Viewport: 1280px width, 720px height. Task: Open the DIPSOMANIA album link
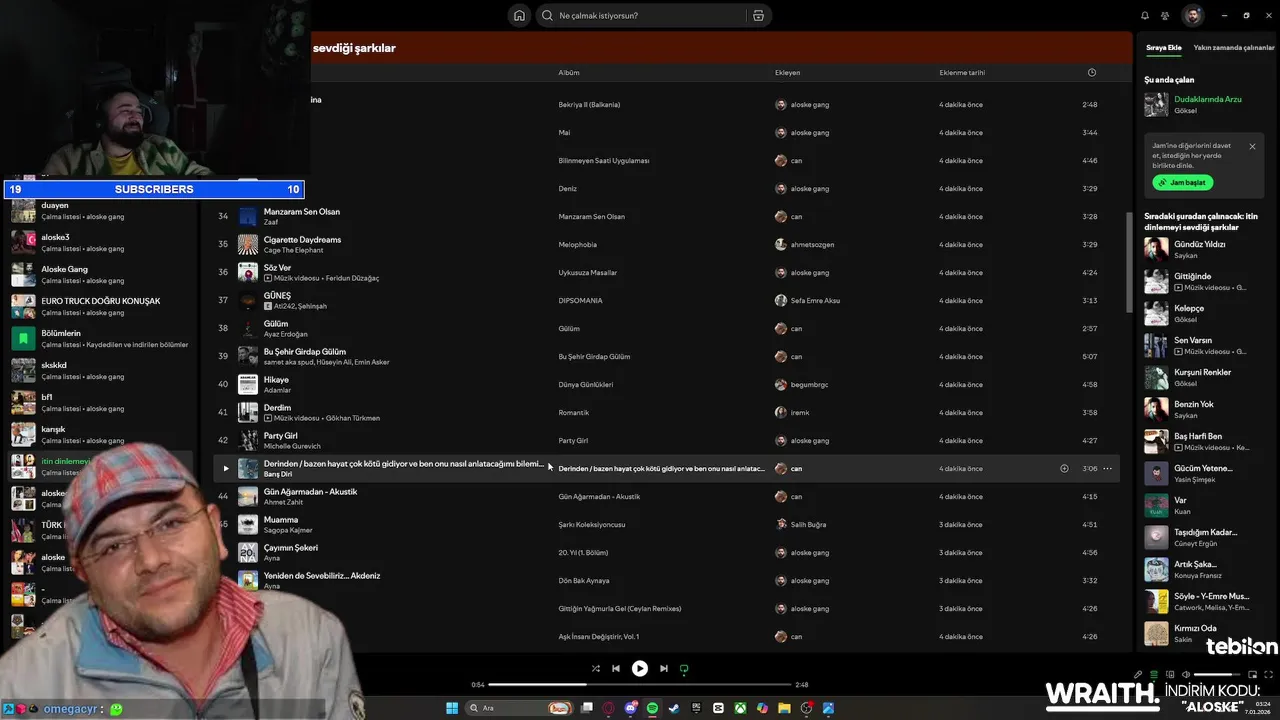click(x=579, y=300)
